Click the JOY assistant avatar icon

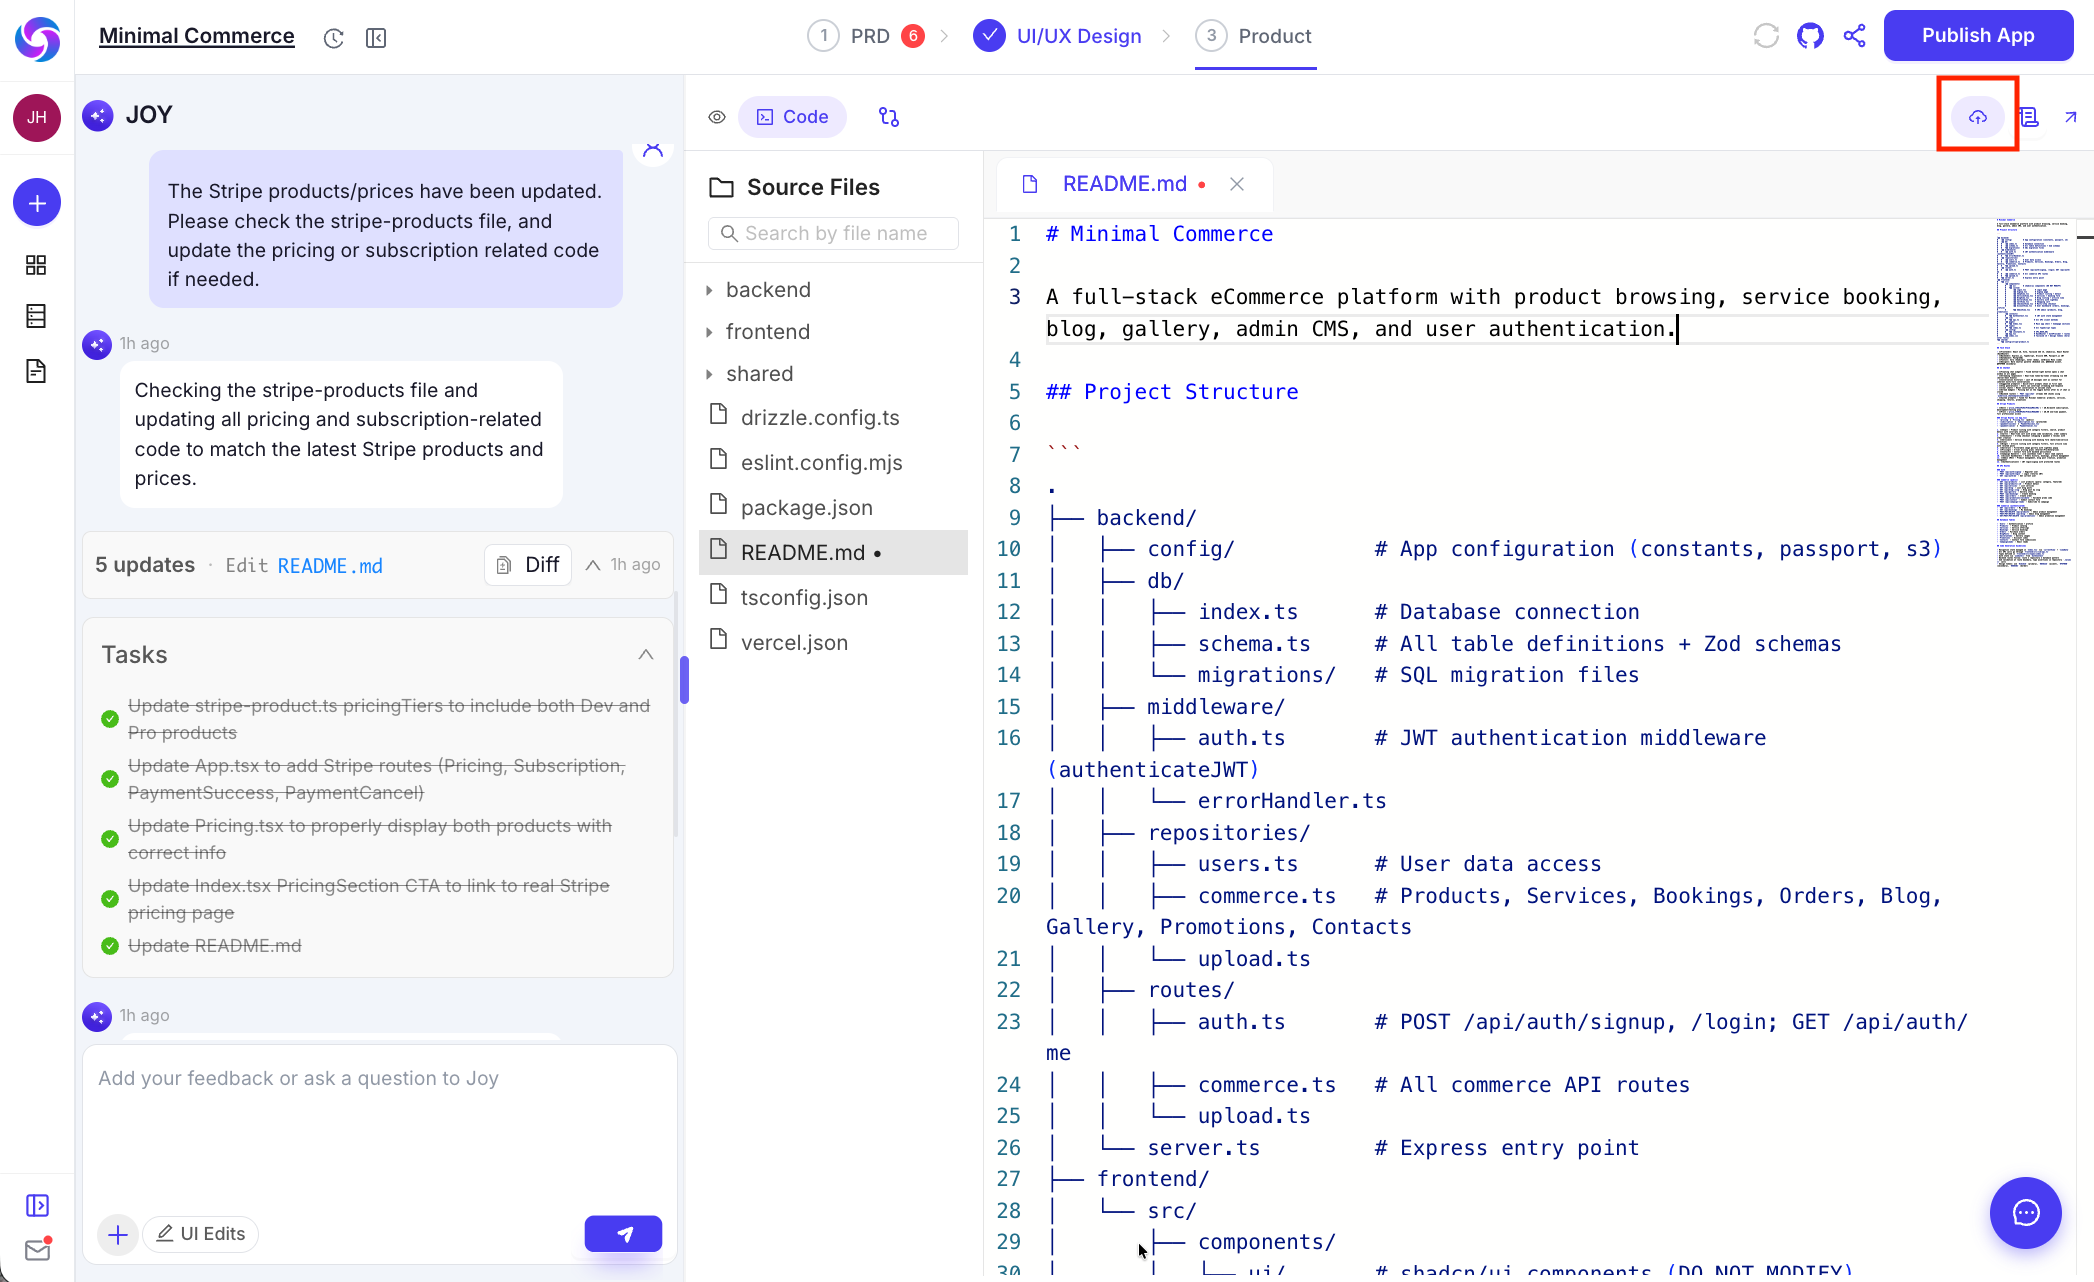click(x=97, y=116)
